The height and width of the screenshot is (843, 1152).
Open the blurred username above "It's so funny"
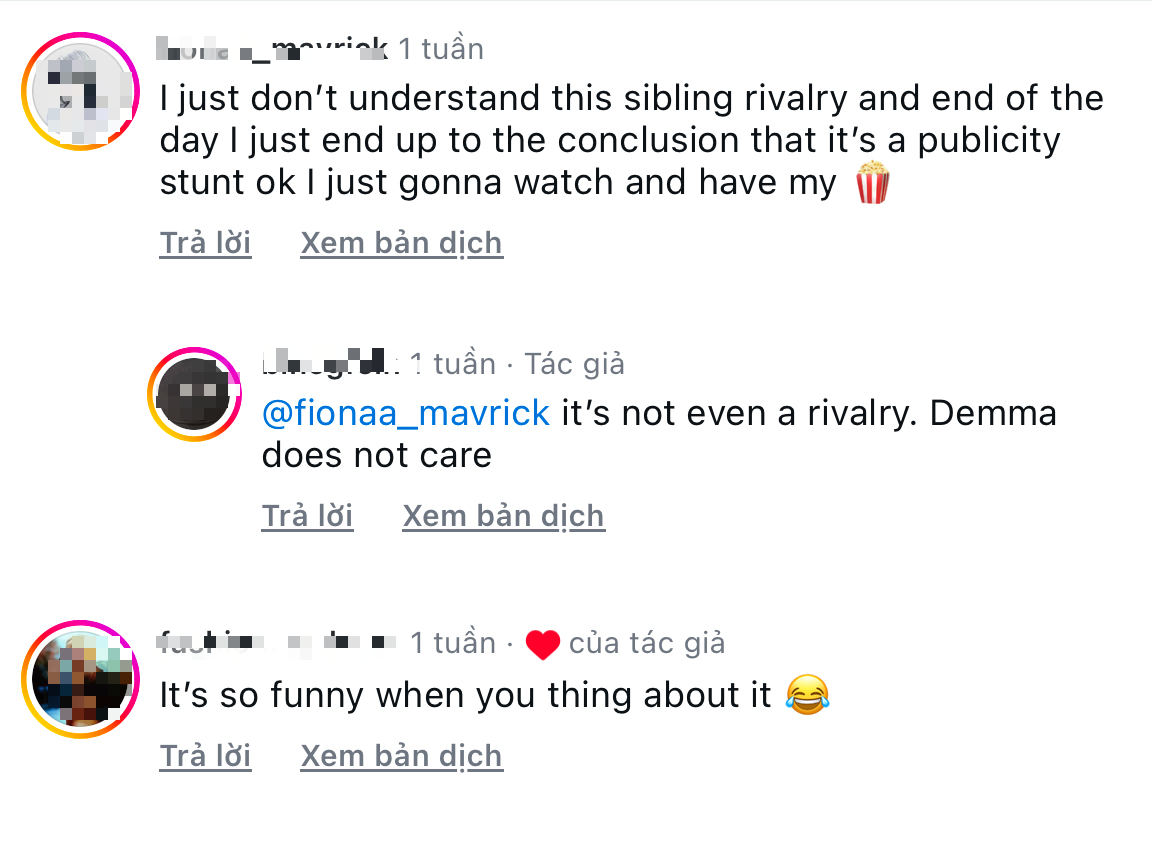[x=277, y=642]
